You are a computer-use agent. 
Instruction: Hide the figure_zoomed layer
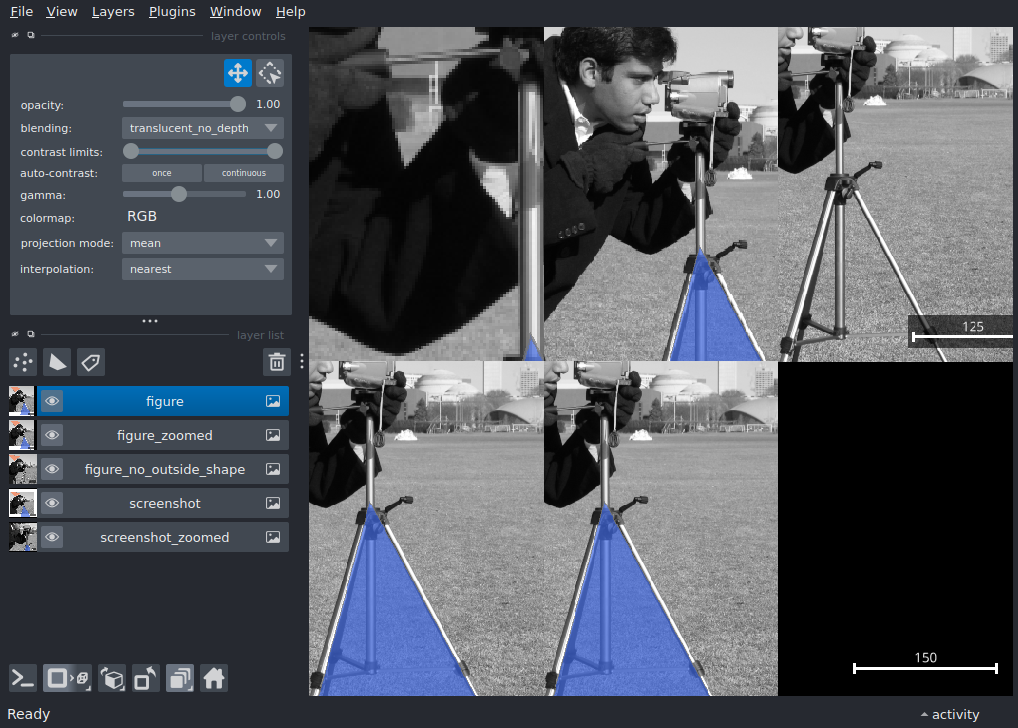(51, 435)
